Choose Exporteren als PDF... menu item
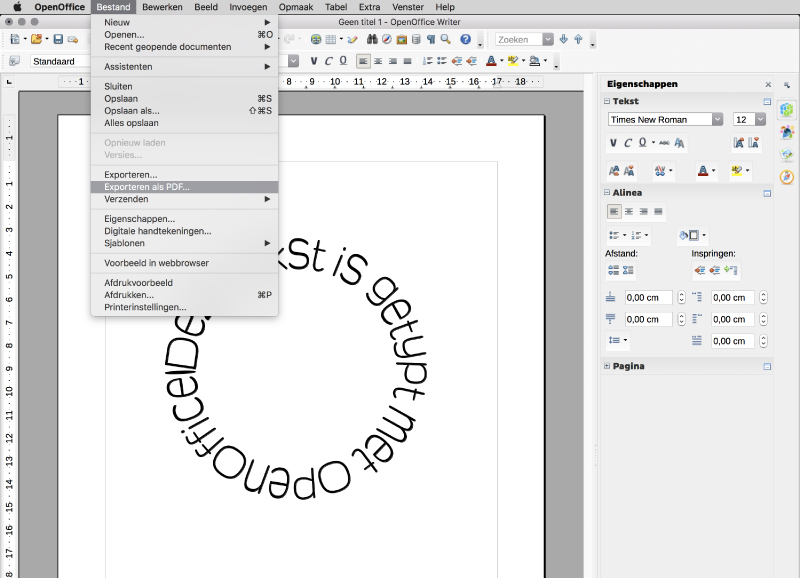The width and height of the screenshot is (800, 578). (184, 187)
